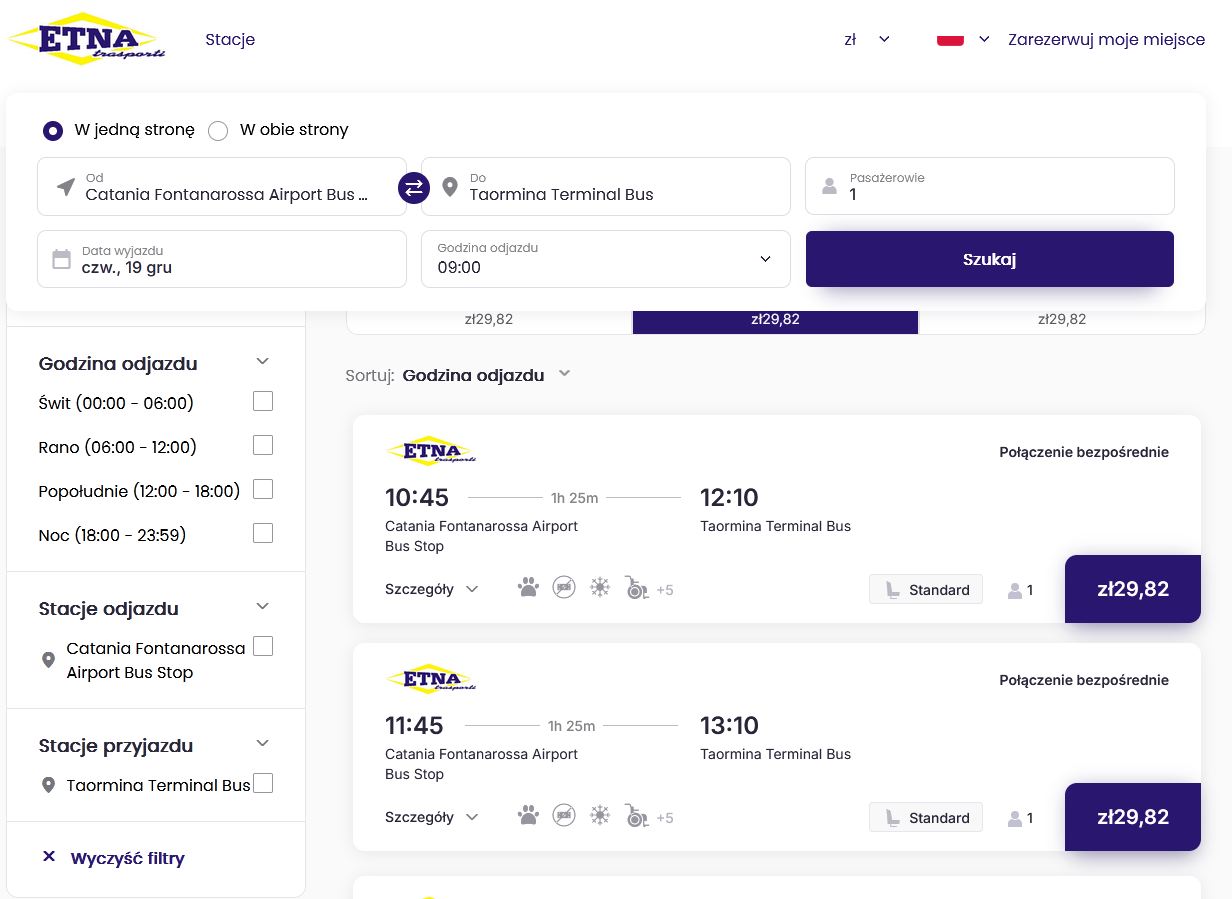1232x899 pixels.
Task: Click no smoking icon on 11:45 trip
Action: pyautogui.click(x=564, y=816)
